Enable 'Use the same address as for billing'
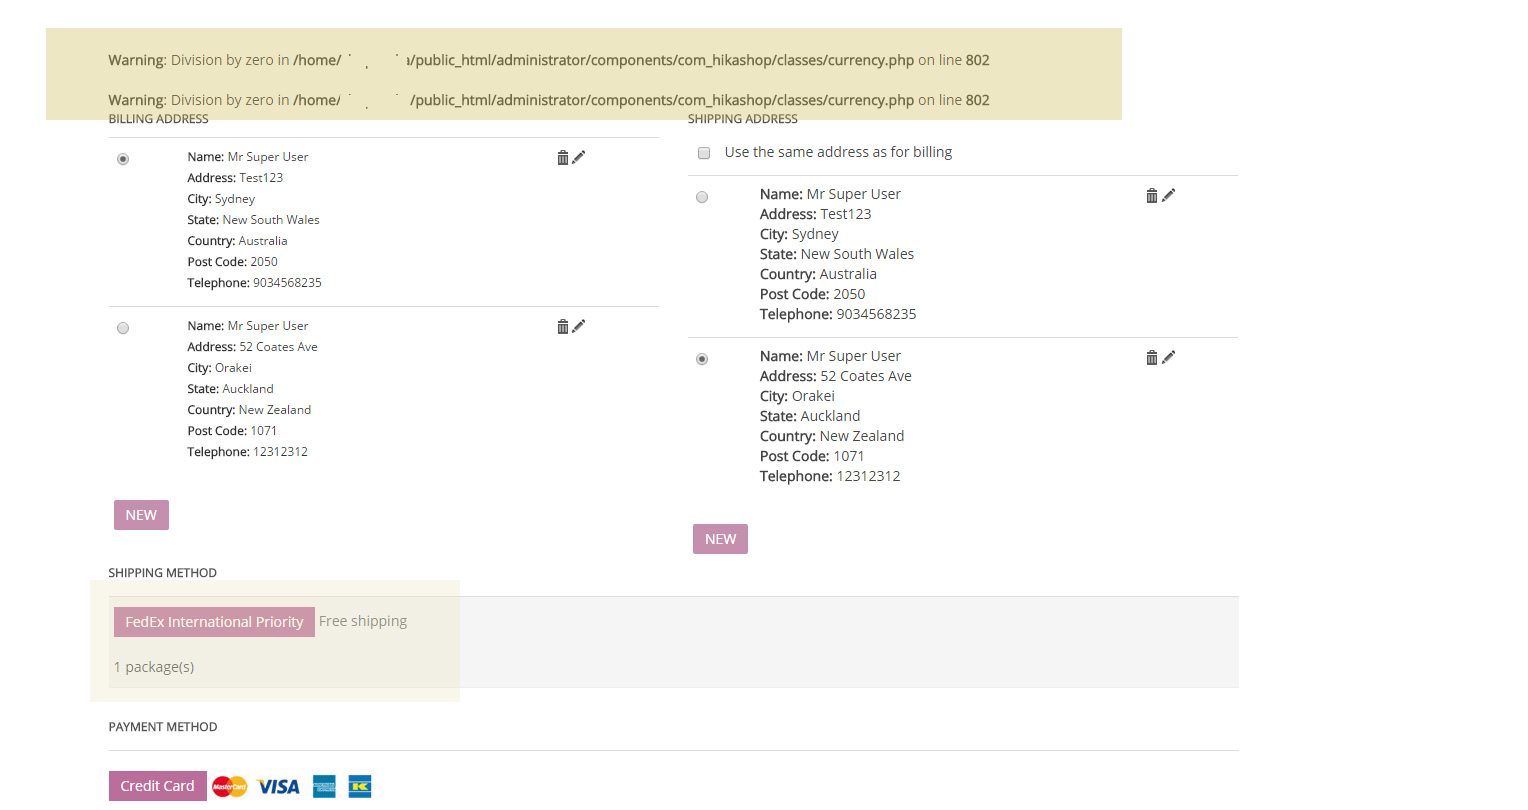This screenshot has width=1528, height=810. (x=704, y=153)
